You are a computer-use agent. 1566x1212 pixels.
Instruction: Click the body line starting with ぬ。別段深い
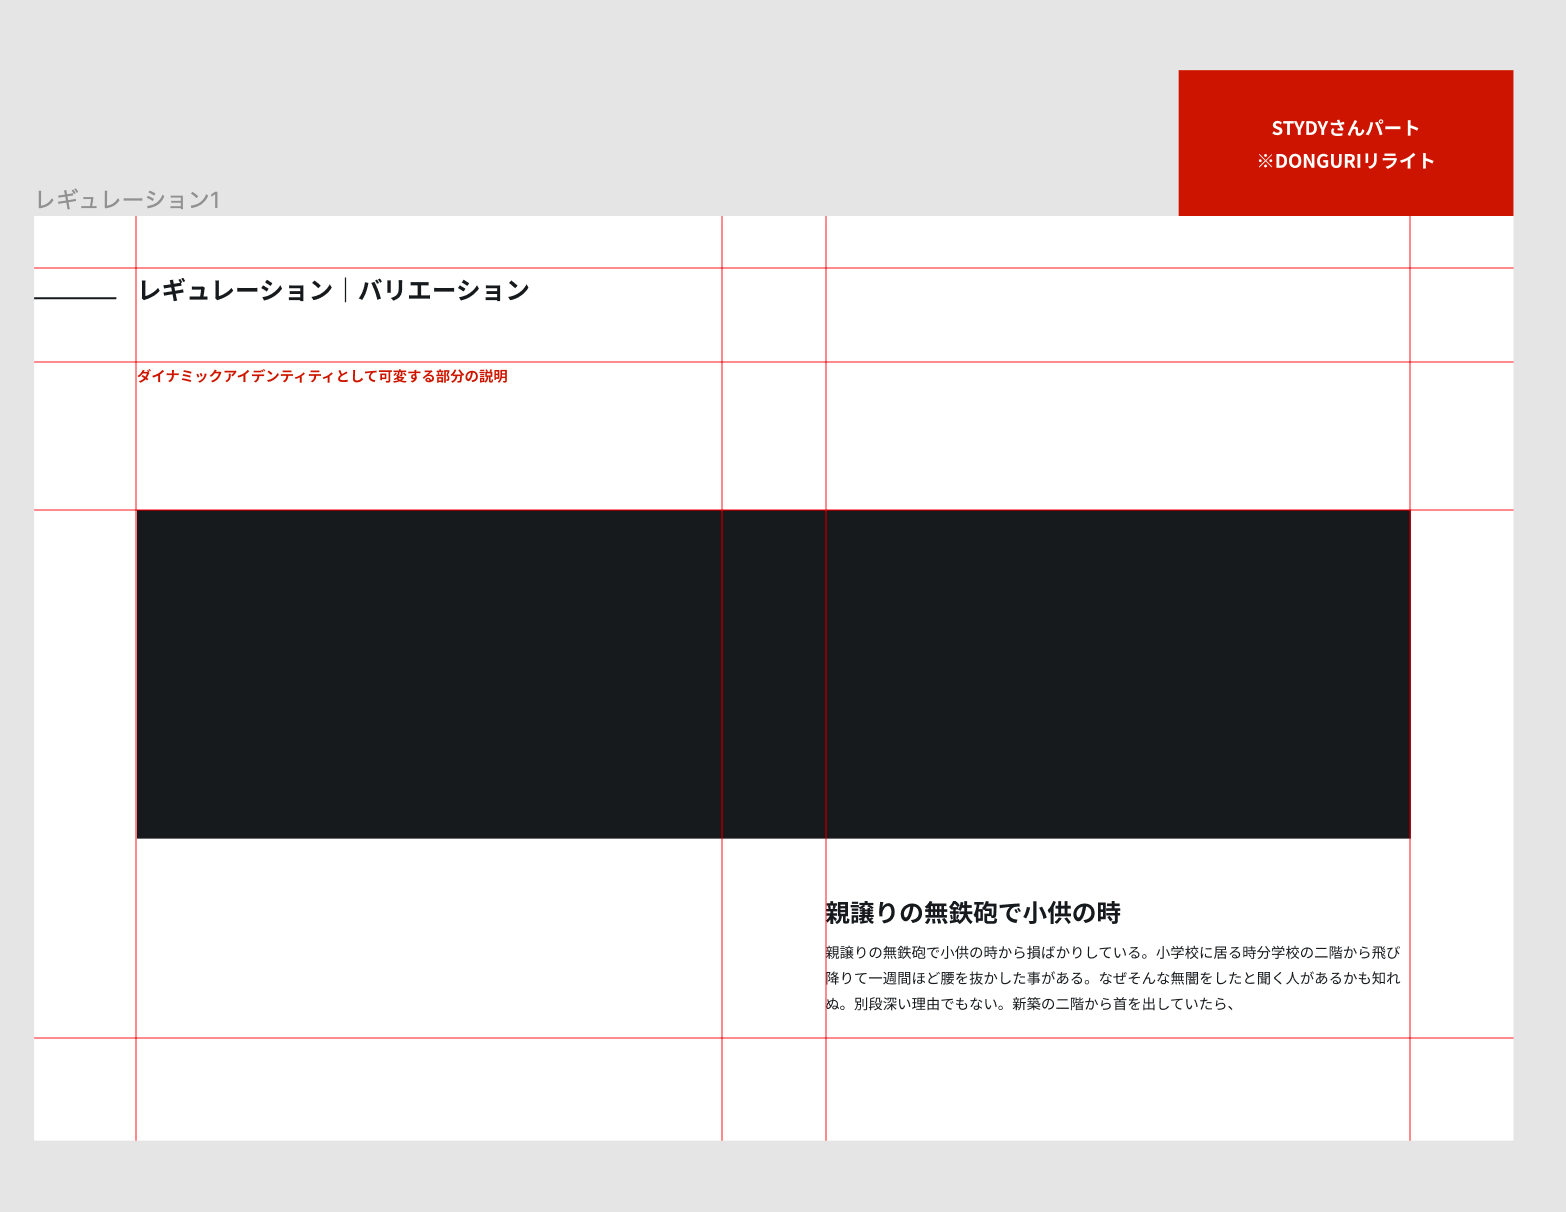point(1030,1004)
